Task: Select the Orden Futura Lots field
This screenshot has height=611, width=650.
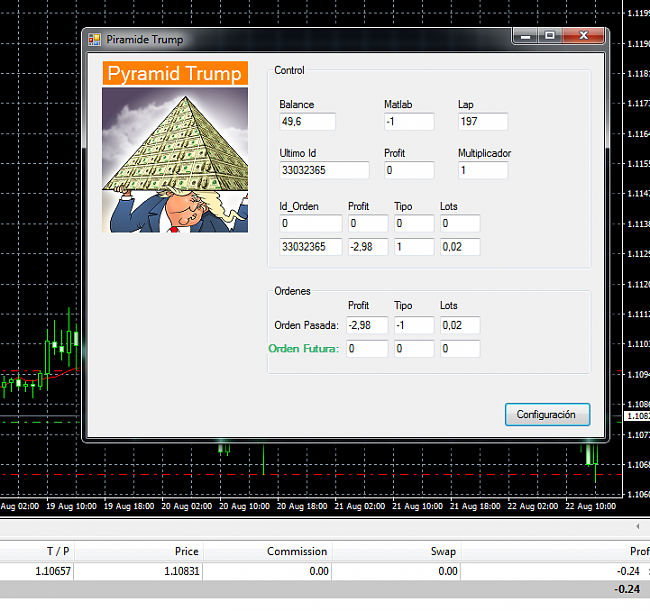Action: coord(460,349)
